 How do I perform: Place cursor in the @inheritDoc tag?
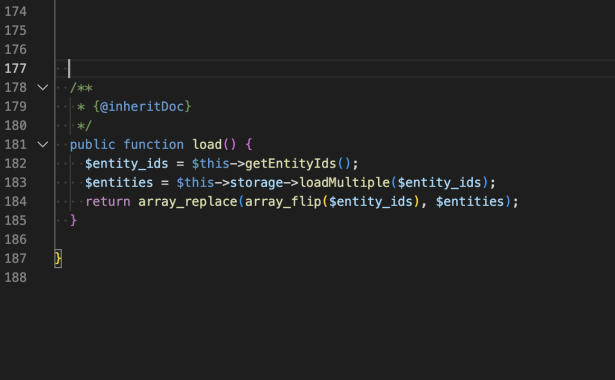(x=142, y=107)
